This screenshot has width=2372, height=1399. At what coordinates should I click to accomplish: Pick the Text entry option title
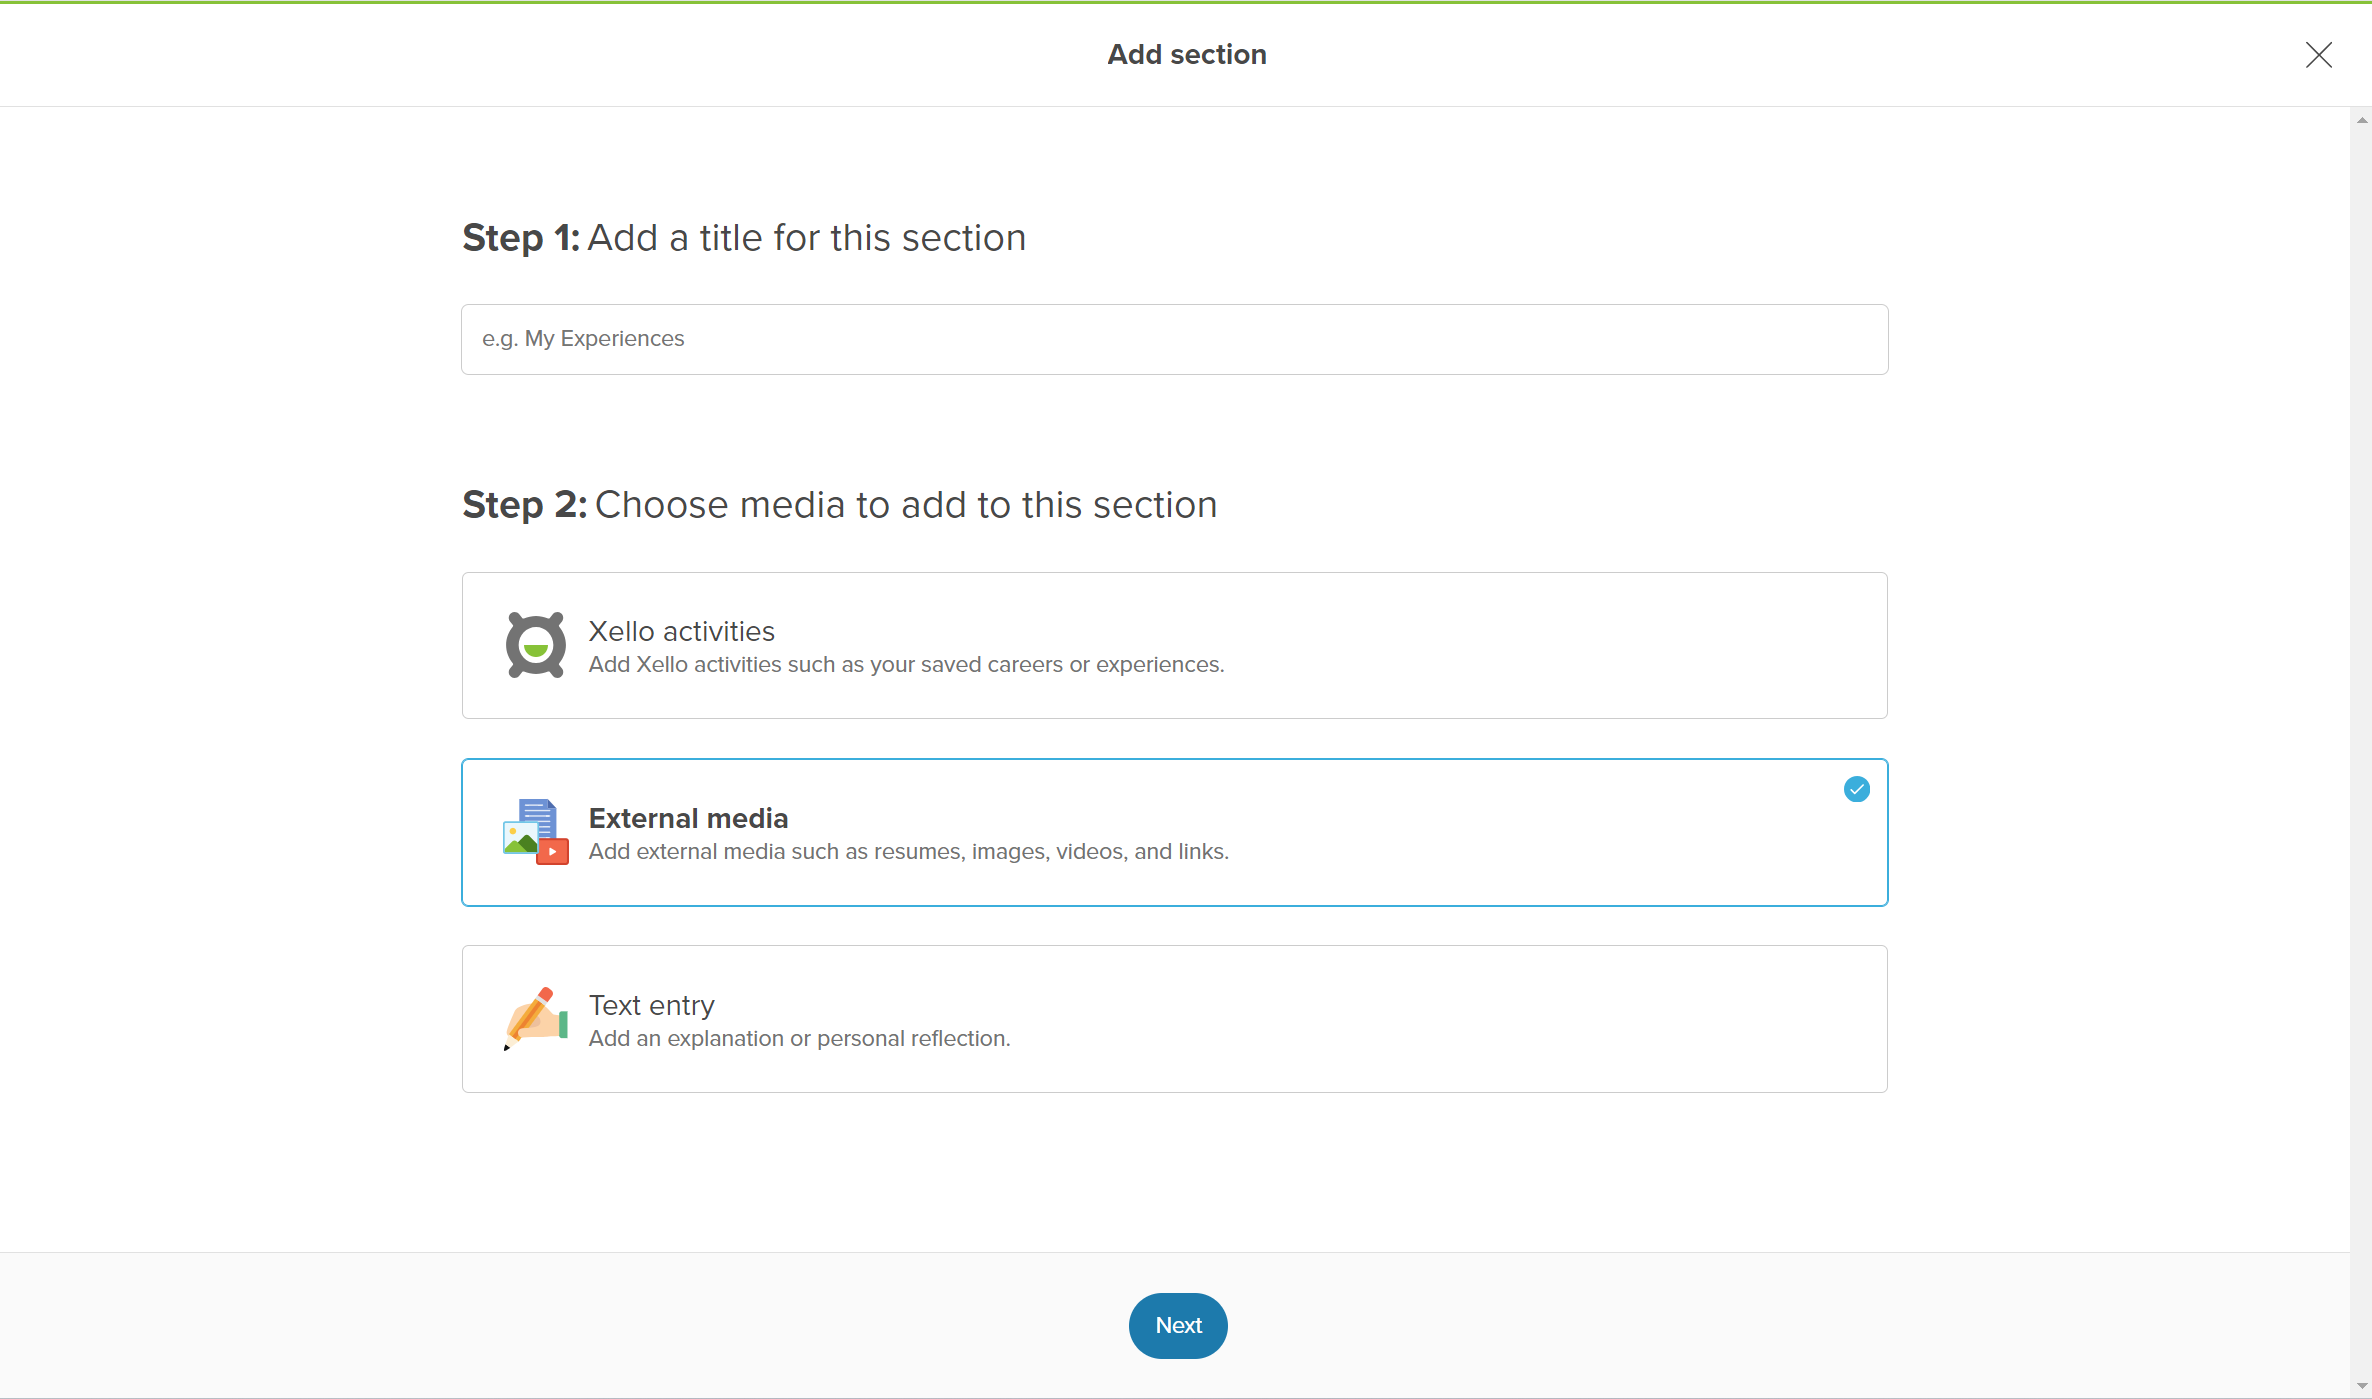651,1005
